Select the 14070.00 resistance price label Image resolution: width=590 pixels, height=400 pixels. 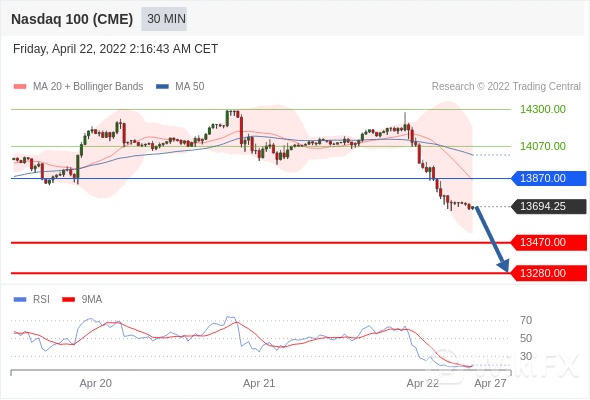543,146
